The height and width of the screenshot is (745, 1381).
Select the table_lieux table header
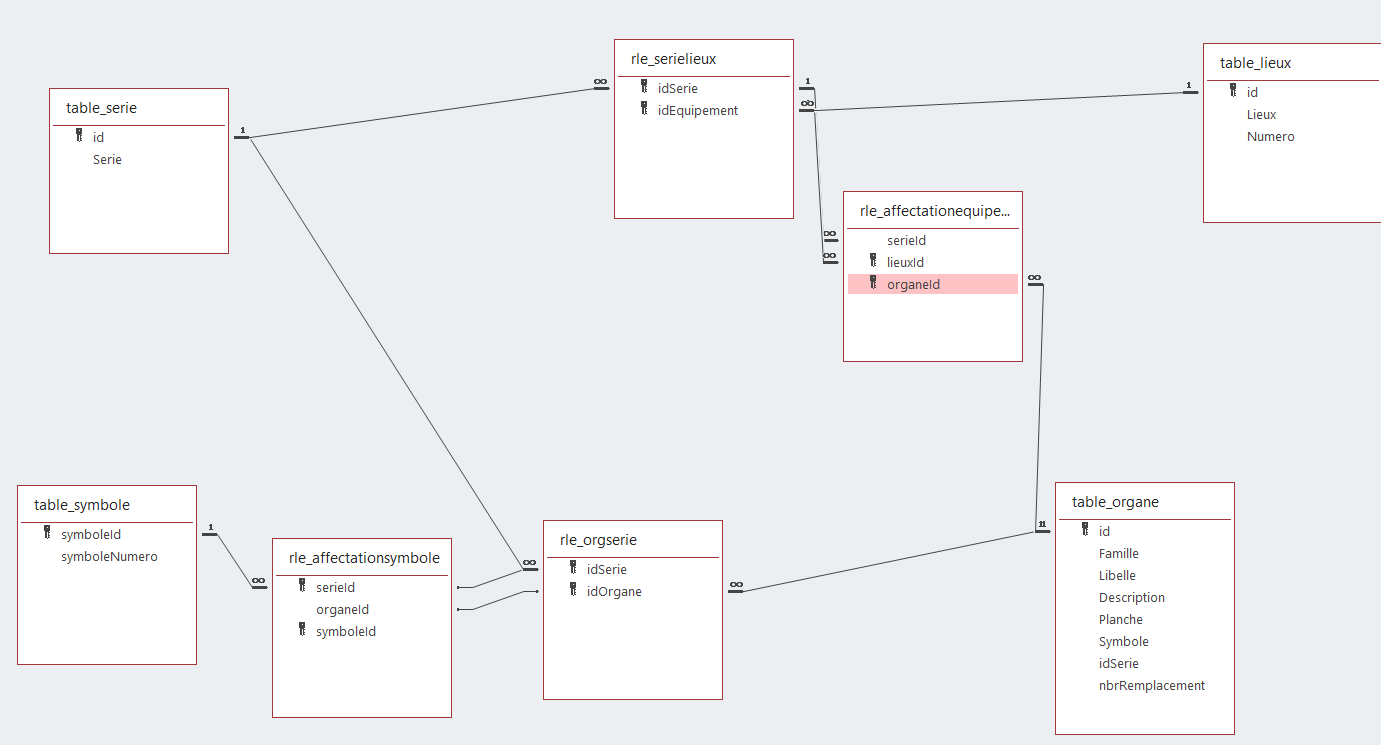1292,63
